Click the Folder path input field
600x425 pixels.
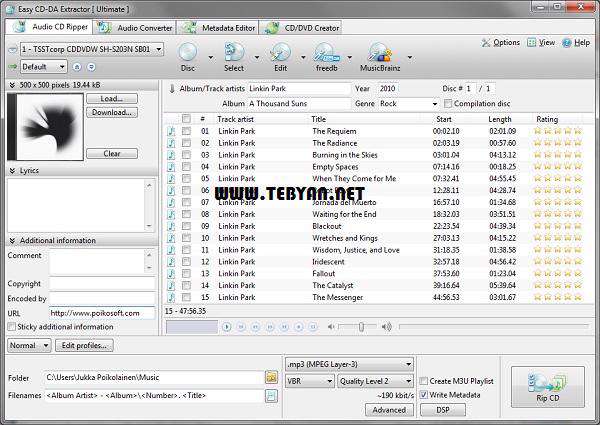pos(154,378)
